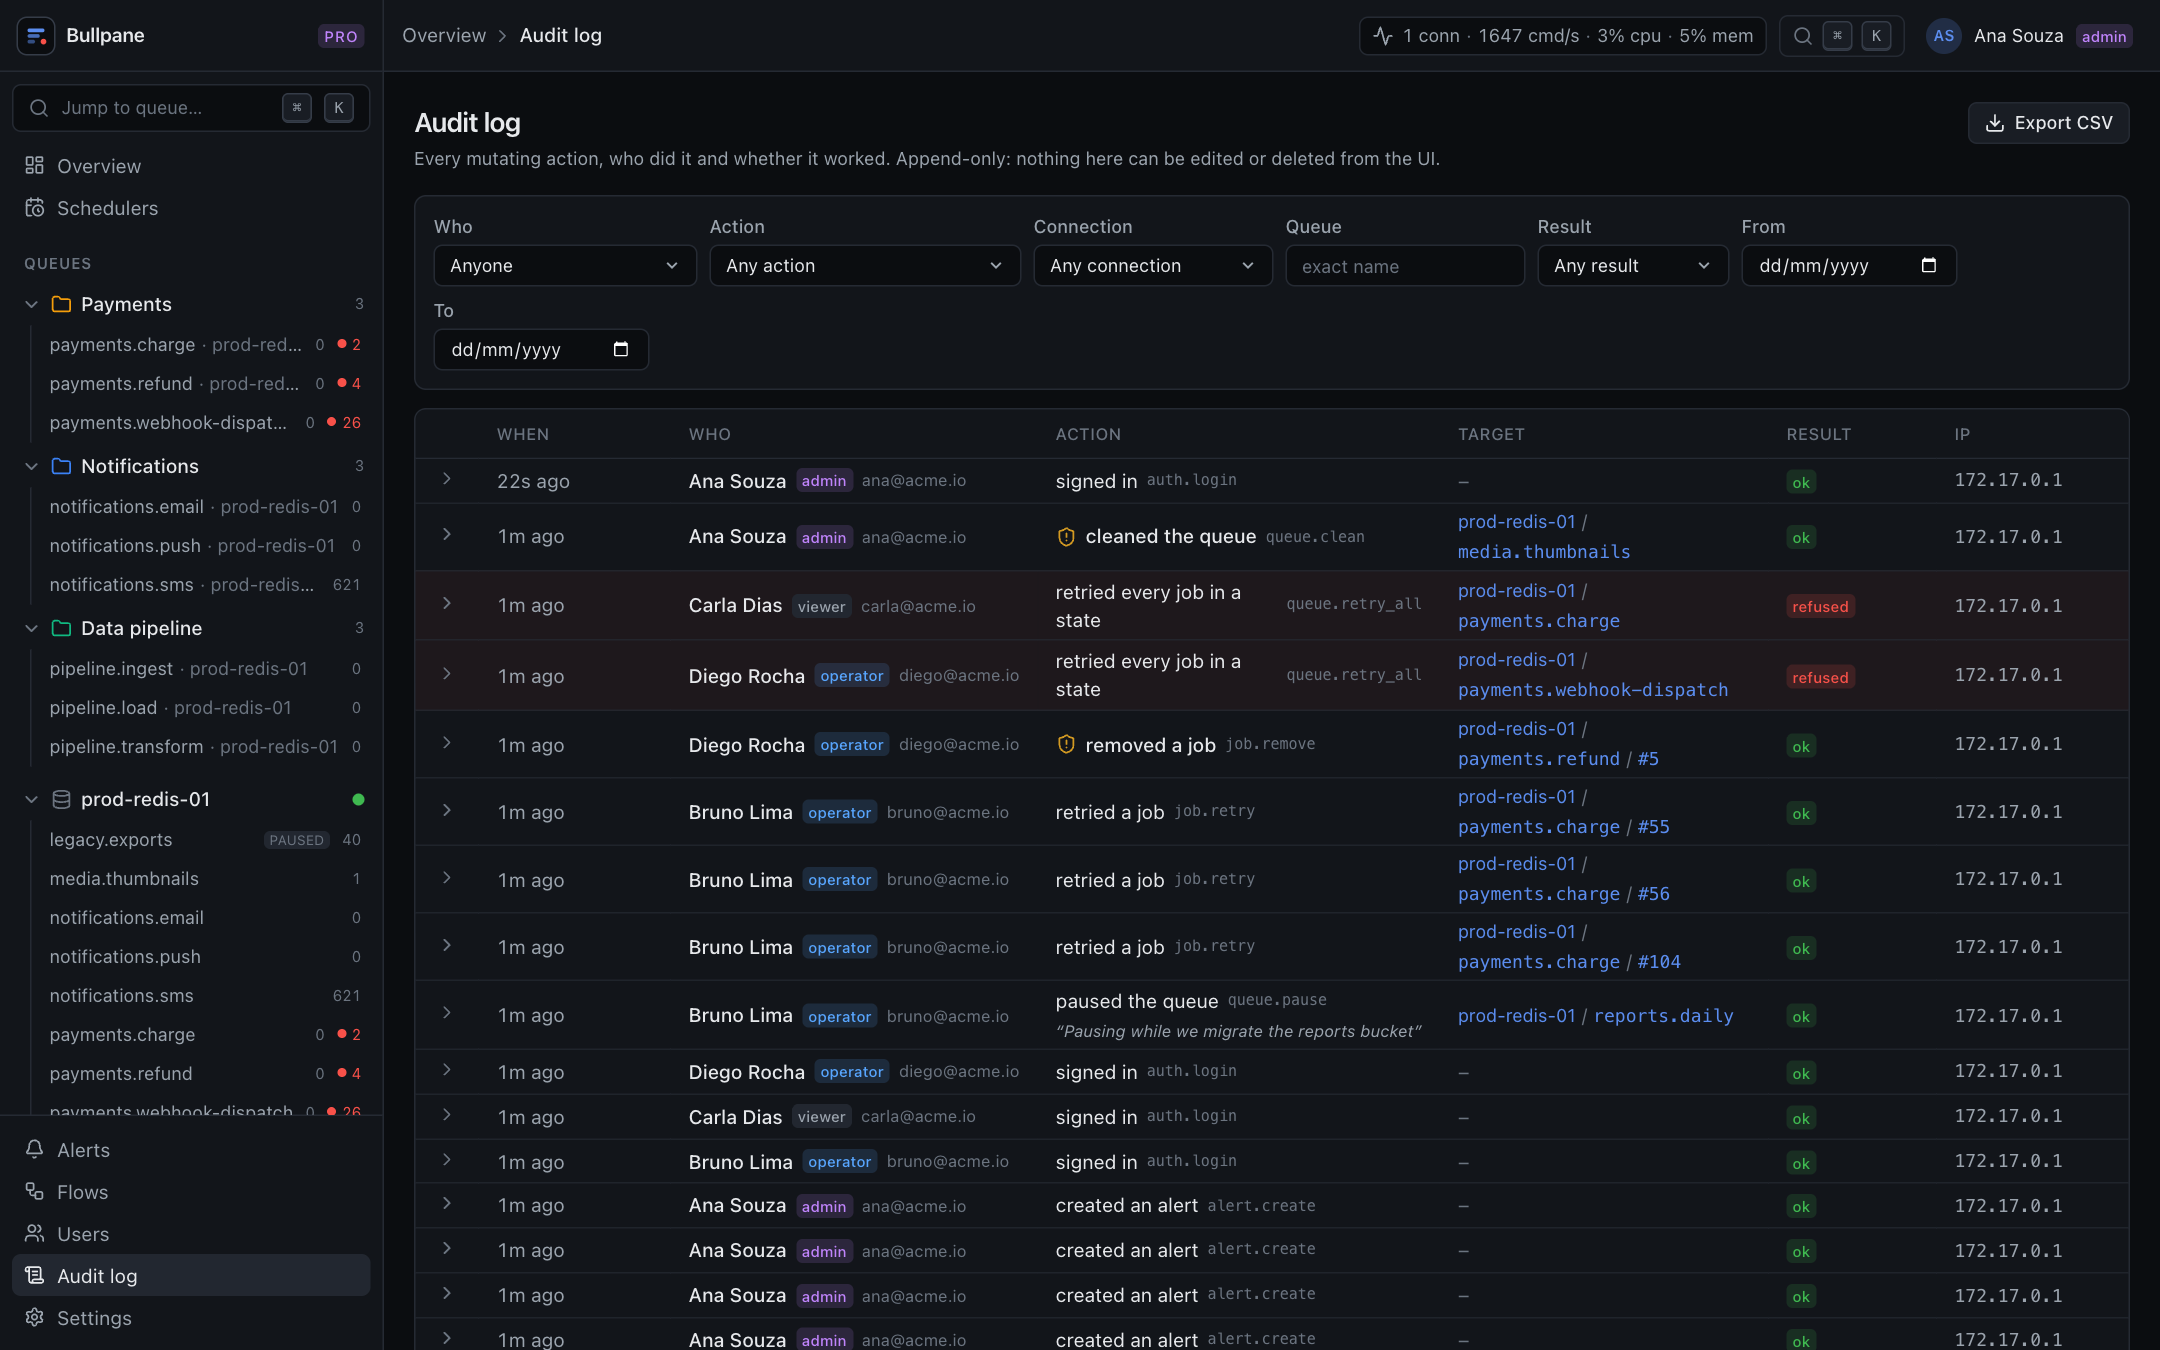Open Users page
The image size is (2160, 1350).
point(191,1234)
